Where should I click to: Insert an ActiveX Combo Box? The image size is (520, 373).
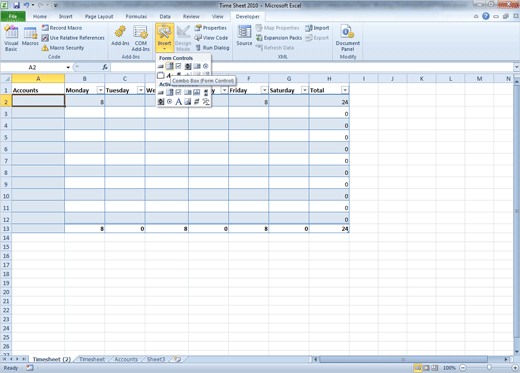coord(170,92)
